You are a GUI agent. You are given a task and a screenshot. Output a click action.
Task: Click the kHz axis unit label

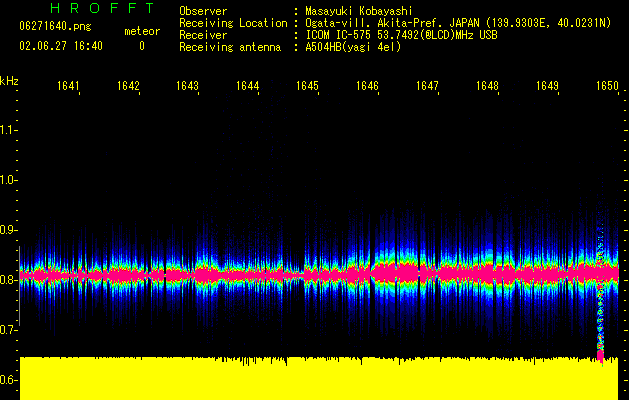tap(9, 80)
